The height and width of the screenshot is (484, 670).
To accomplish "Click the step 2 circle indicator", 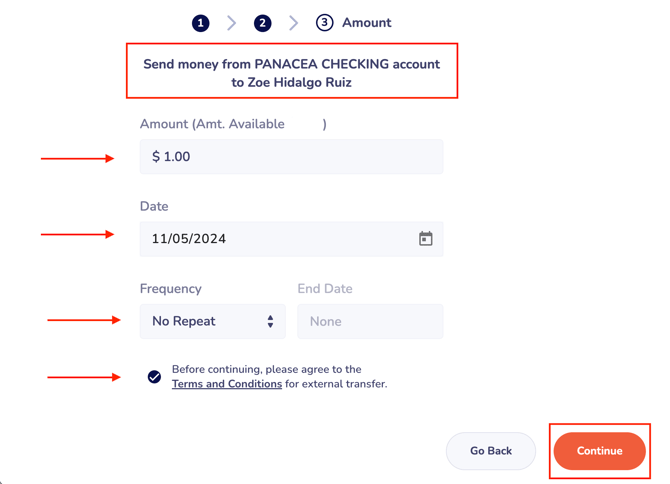I will 263,23.
